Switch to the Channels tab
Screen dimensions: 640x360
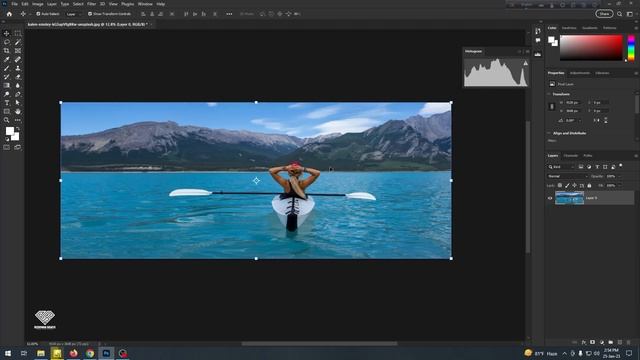point(571,156)
